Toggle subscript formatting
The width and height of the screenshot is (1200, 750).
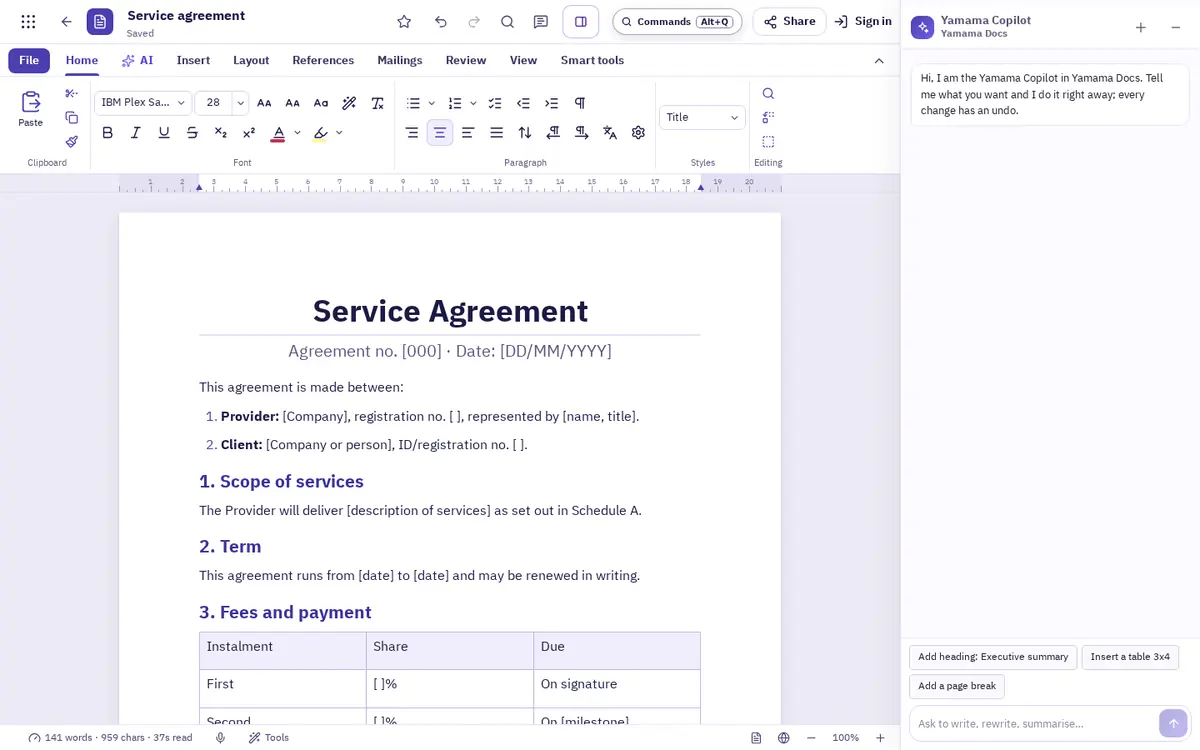[221, 132]
